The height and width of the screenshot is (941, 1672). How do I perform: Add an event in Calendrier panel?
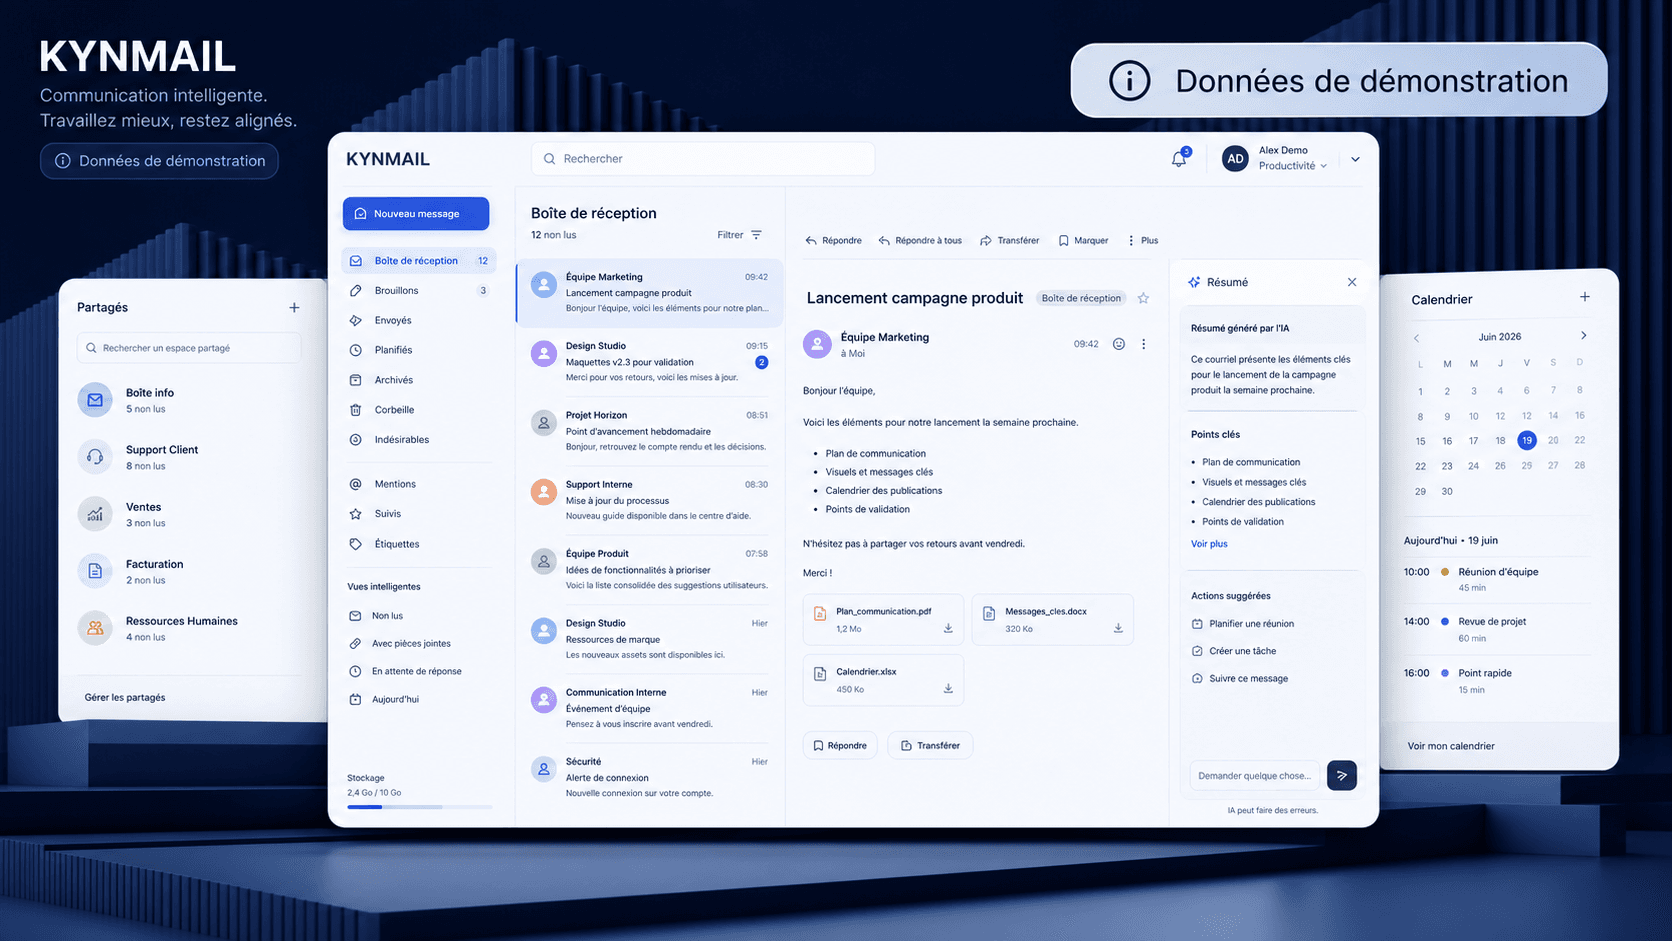[x=1584, y=297]
